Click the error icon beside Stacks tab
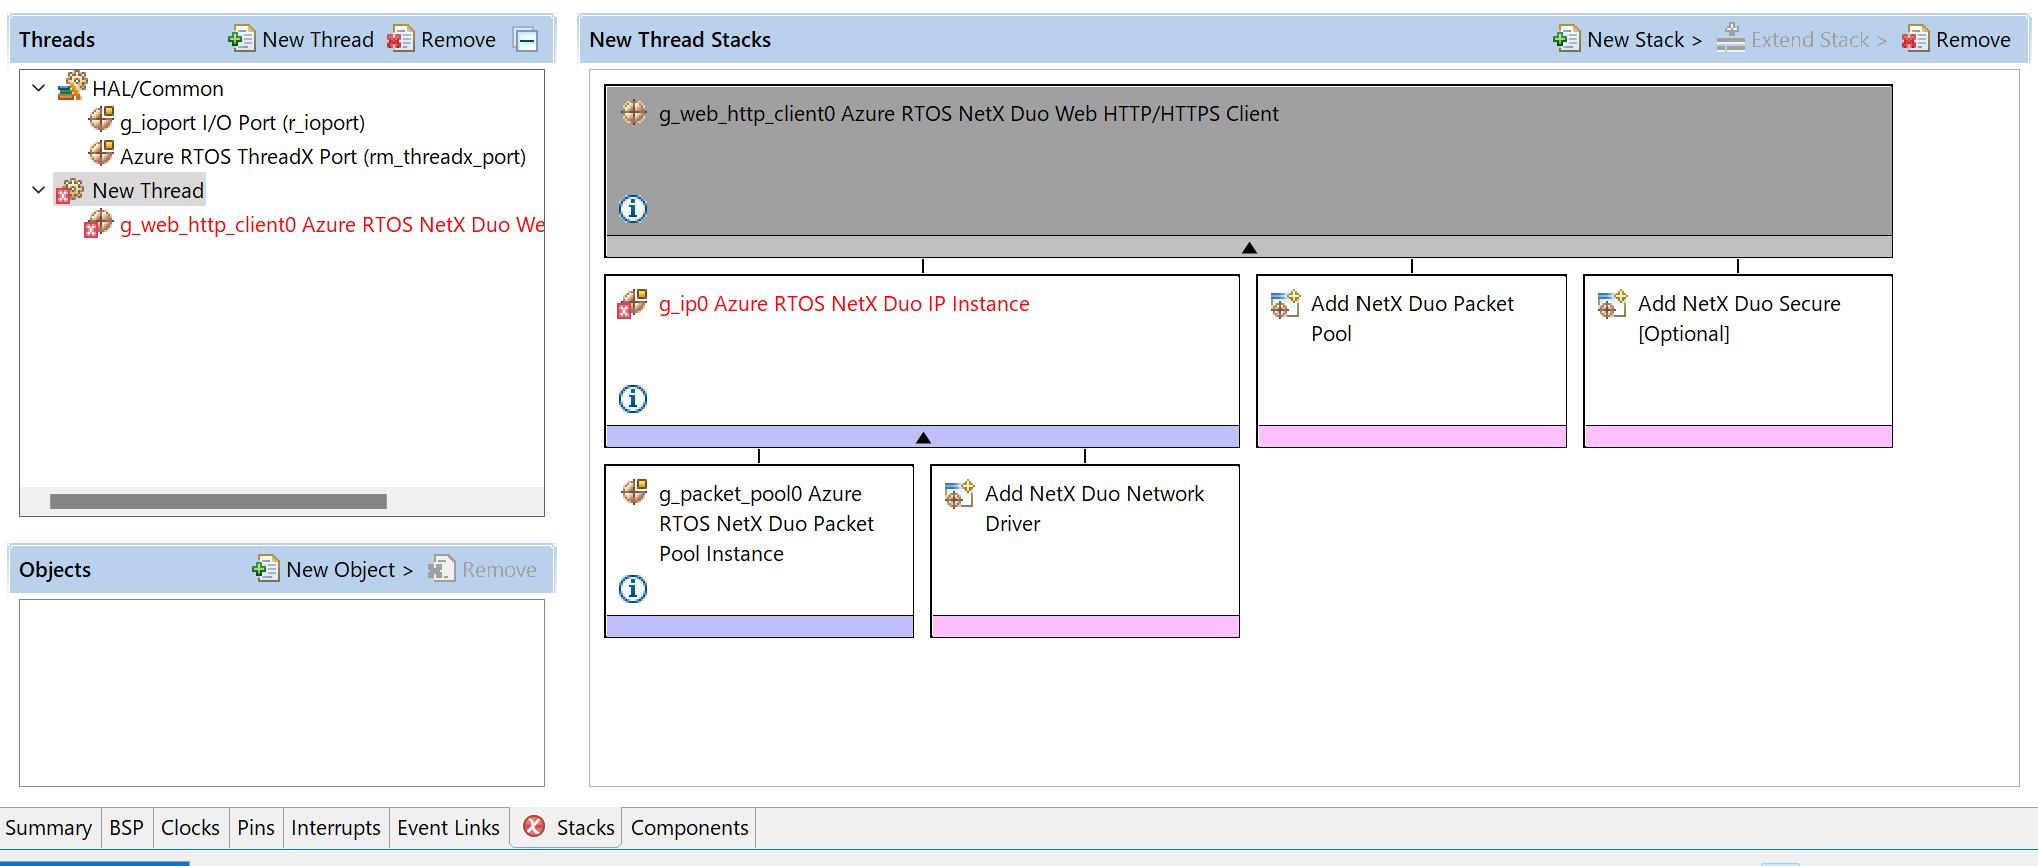This screenshot has width=2038, height=866. point(535,826)
